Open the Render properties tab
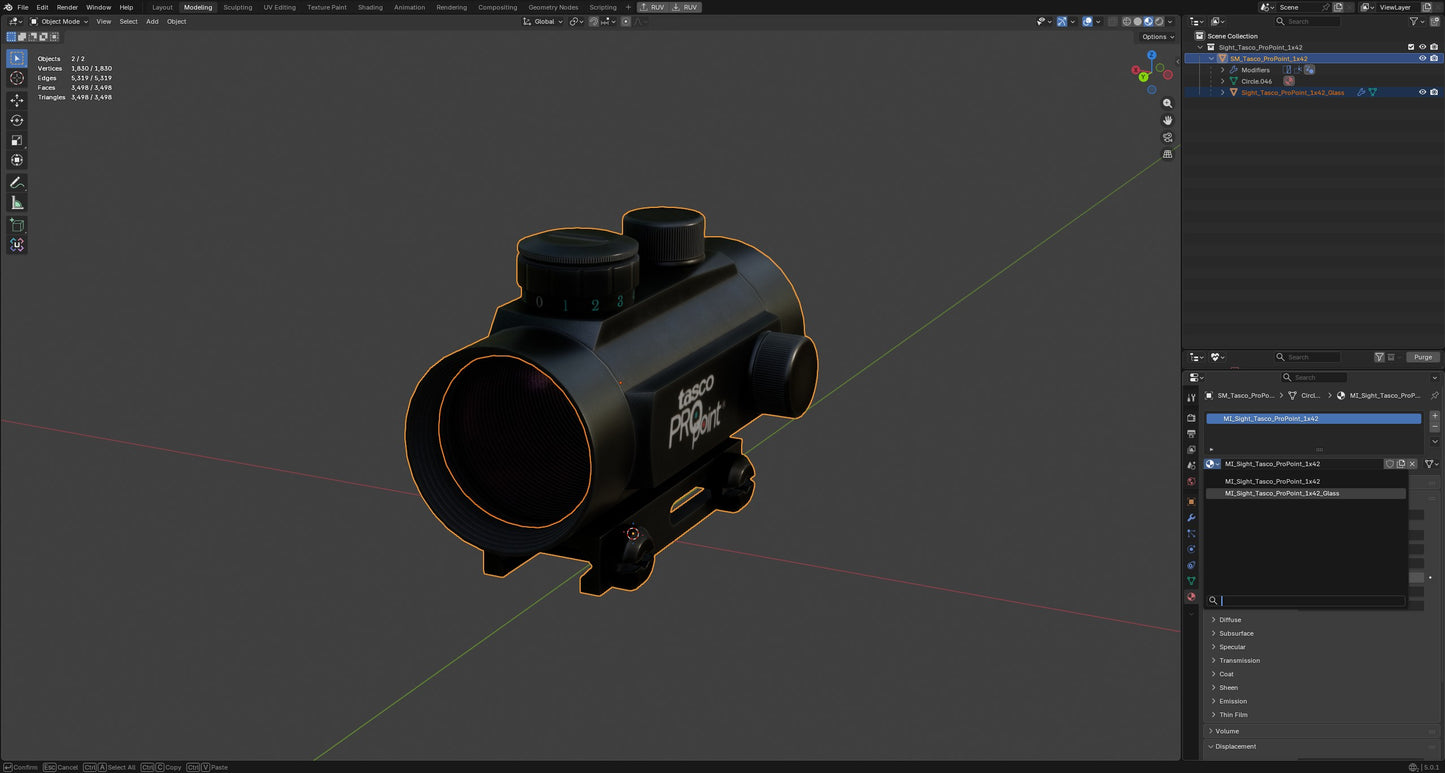1445x773 pixels. [x=1191, y=418]
